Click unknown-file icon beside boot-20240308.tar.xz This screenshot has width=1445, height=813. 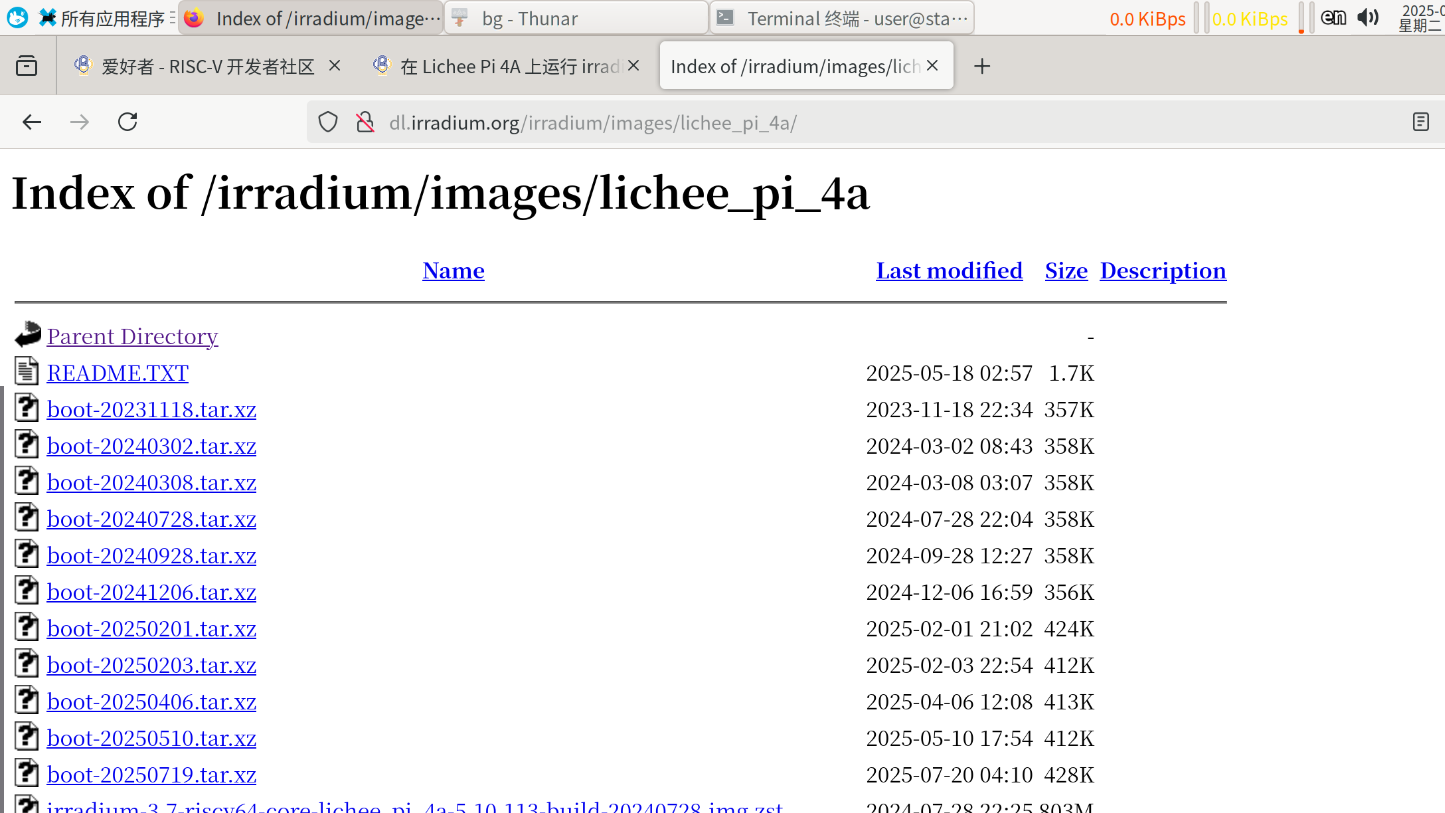coord(27,481)
